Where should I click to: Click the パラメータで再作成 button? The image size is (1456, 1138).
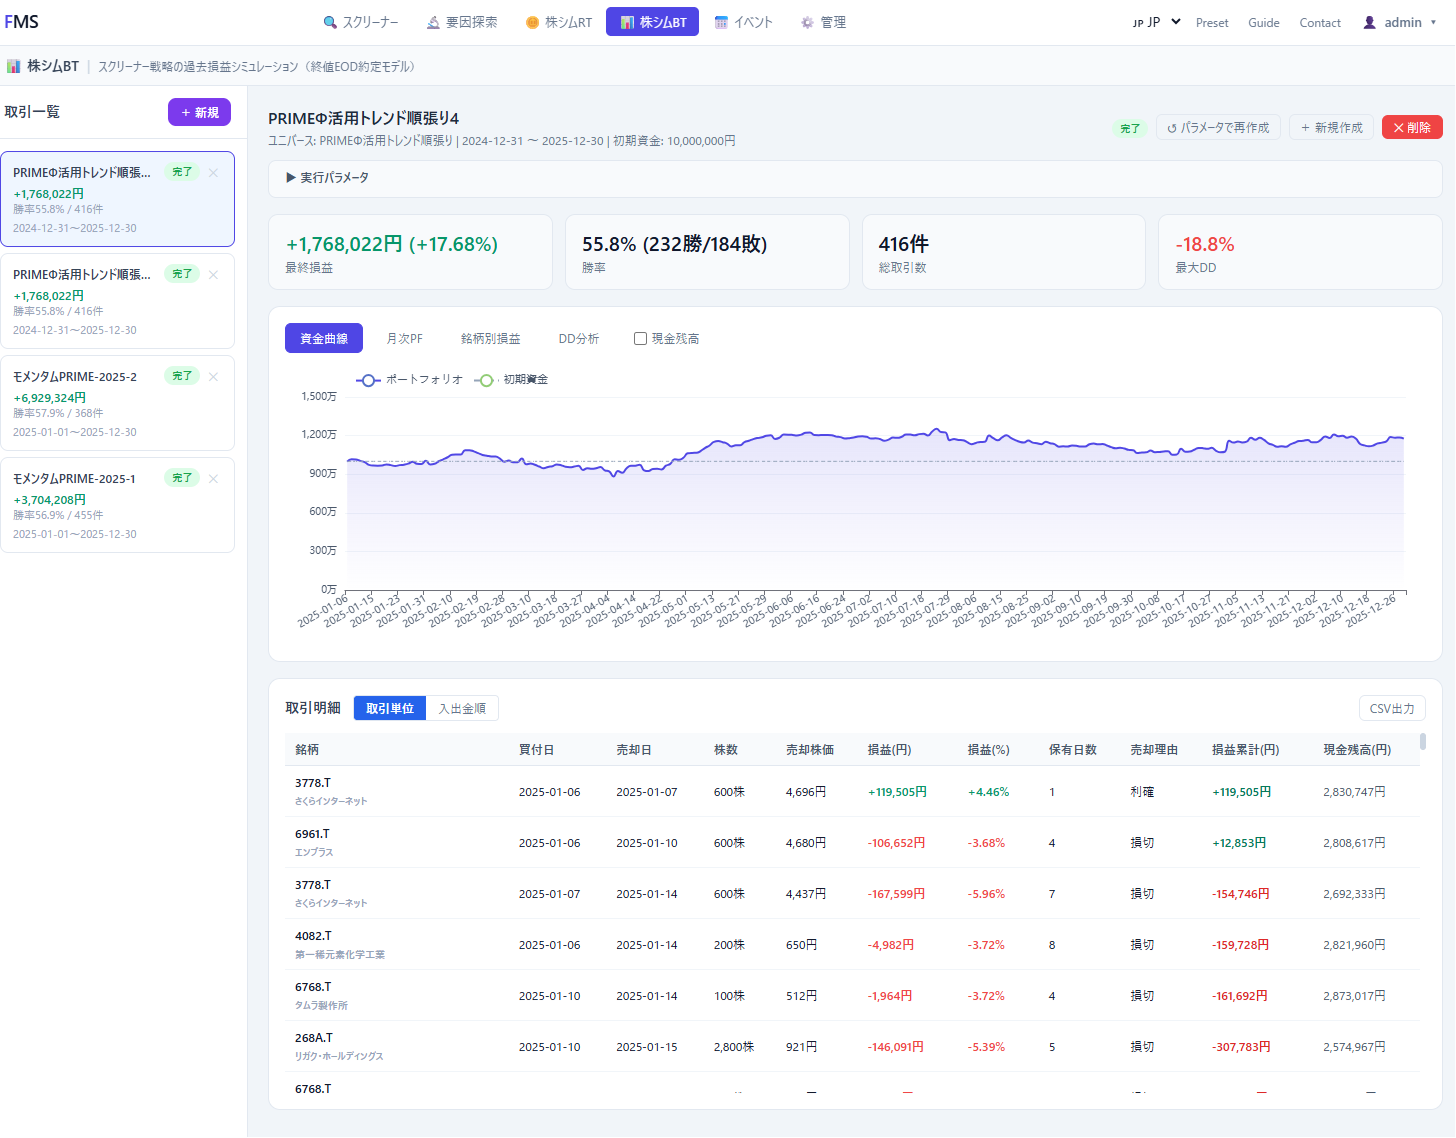(x=1218, y=128)
